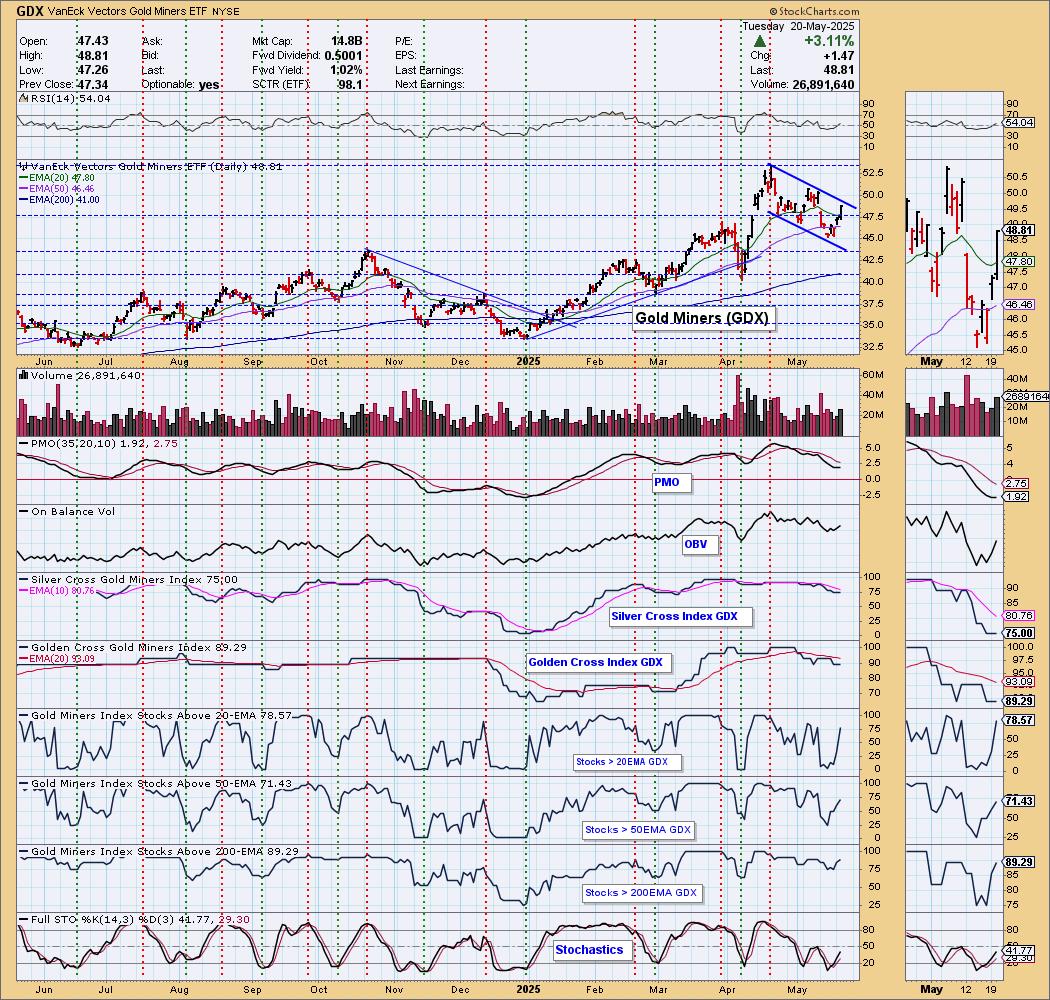1050x1000 pixels.
Task: Click the candlestick icon before the VanEck legend
Action: 23,166
